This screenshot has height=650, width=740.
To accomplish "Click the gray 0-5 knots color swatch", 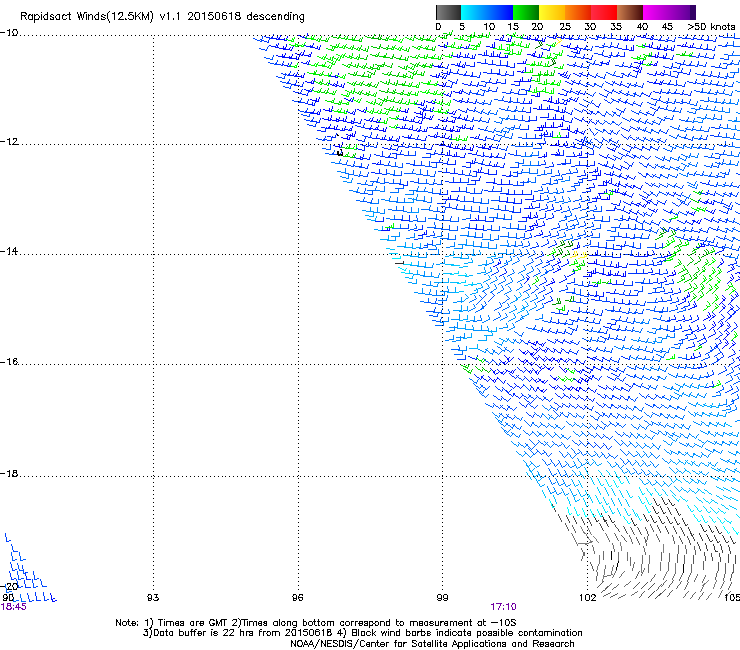I will click(x=448, y=12).
